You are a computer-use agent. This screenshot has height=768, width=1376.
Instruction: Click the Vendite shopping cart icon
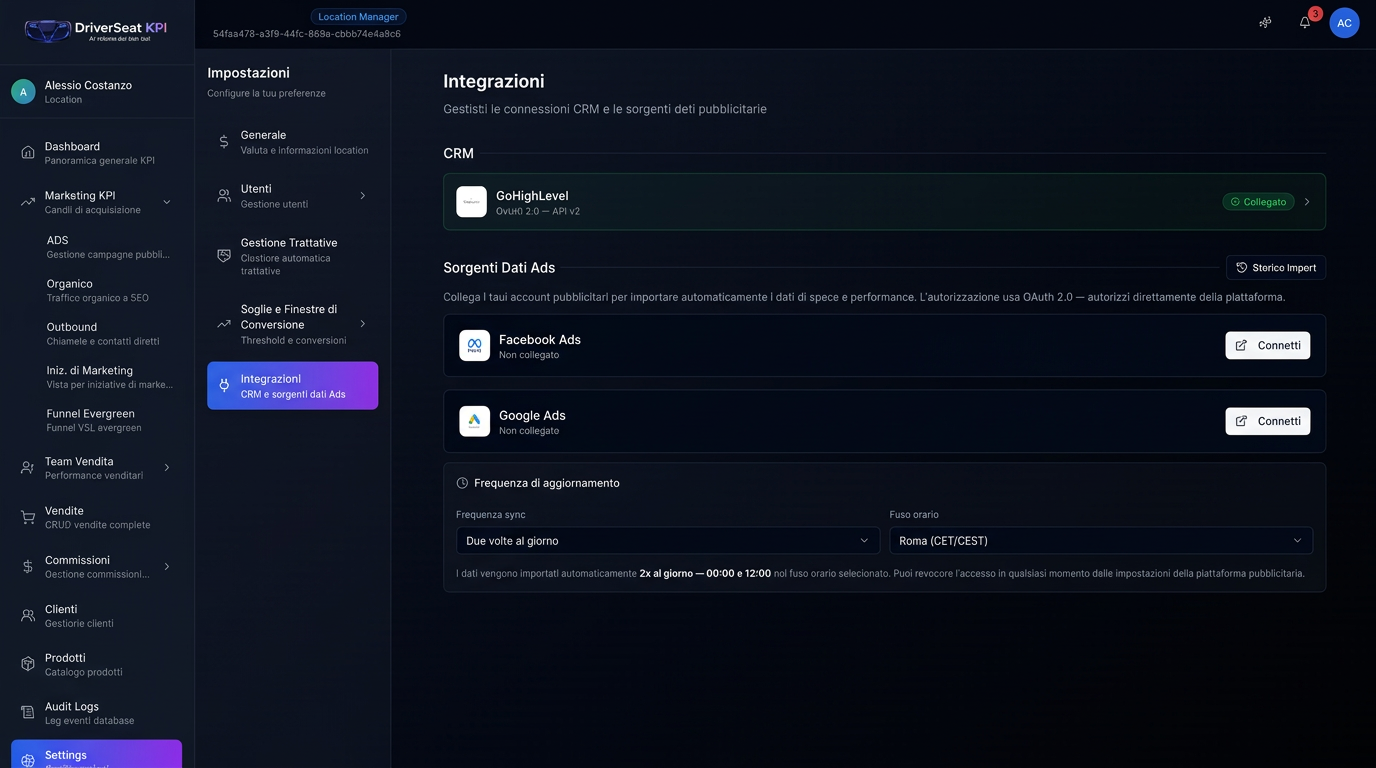[28, 517]
